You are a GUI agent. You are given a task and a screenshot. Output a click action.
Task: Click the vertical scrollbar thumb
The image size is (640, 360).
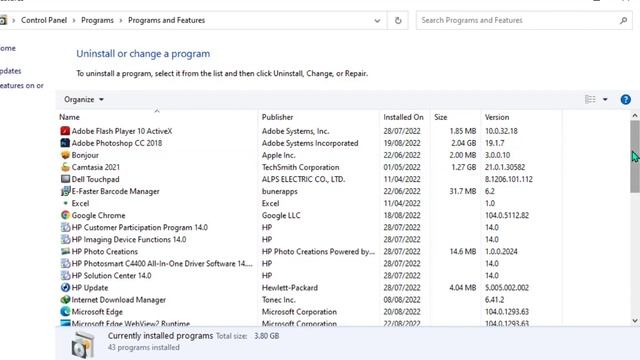coord(635,156)
